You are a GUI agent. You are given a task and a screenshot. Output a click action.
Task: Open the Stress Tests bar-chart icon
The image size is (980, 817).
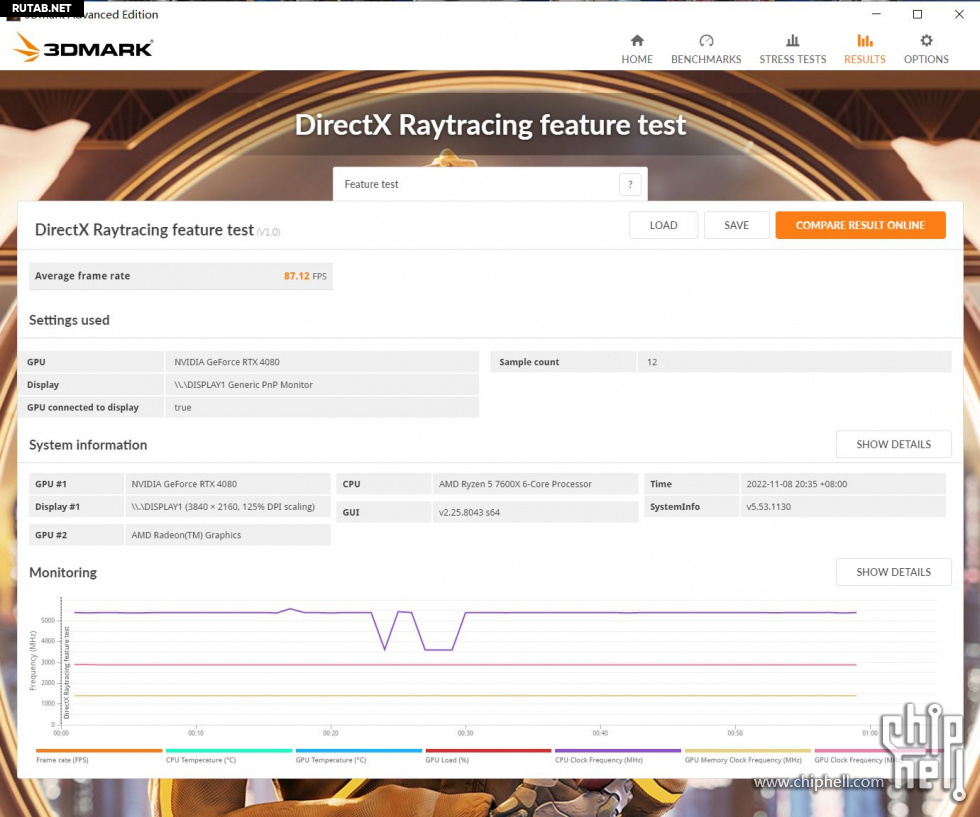792,41
